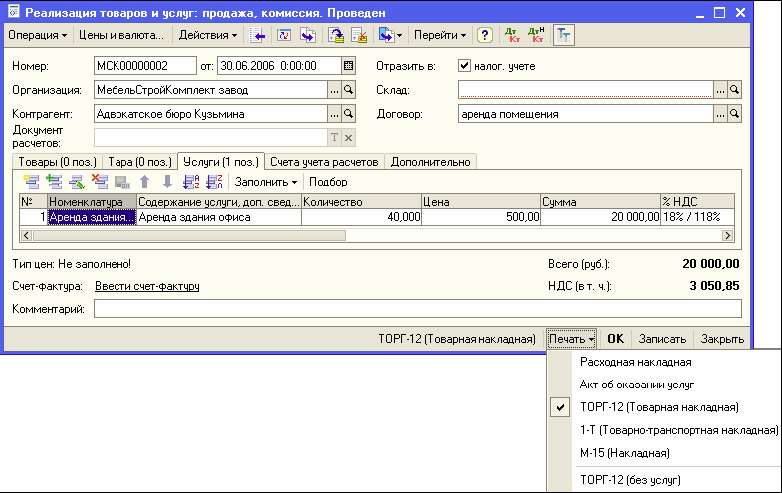782x493 pixels.
Task: Click magnifier icon next to Склад field
Action: (x=734, y=90)
